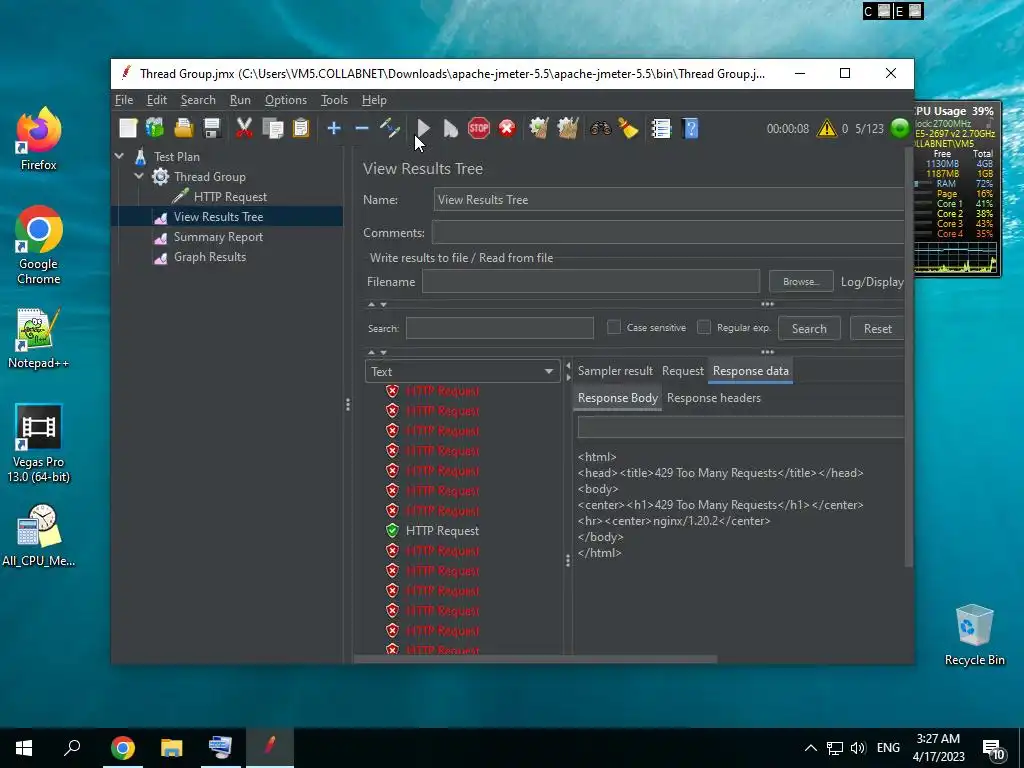This screenshot has height=768, width=1024.
Task: Select Summary Report in tree
Action: click(218, 237)
